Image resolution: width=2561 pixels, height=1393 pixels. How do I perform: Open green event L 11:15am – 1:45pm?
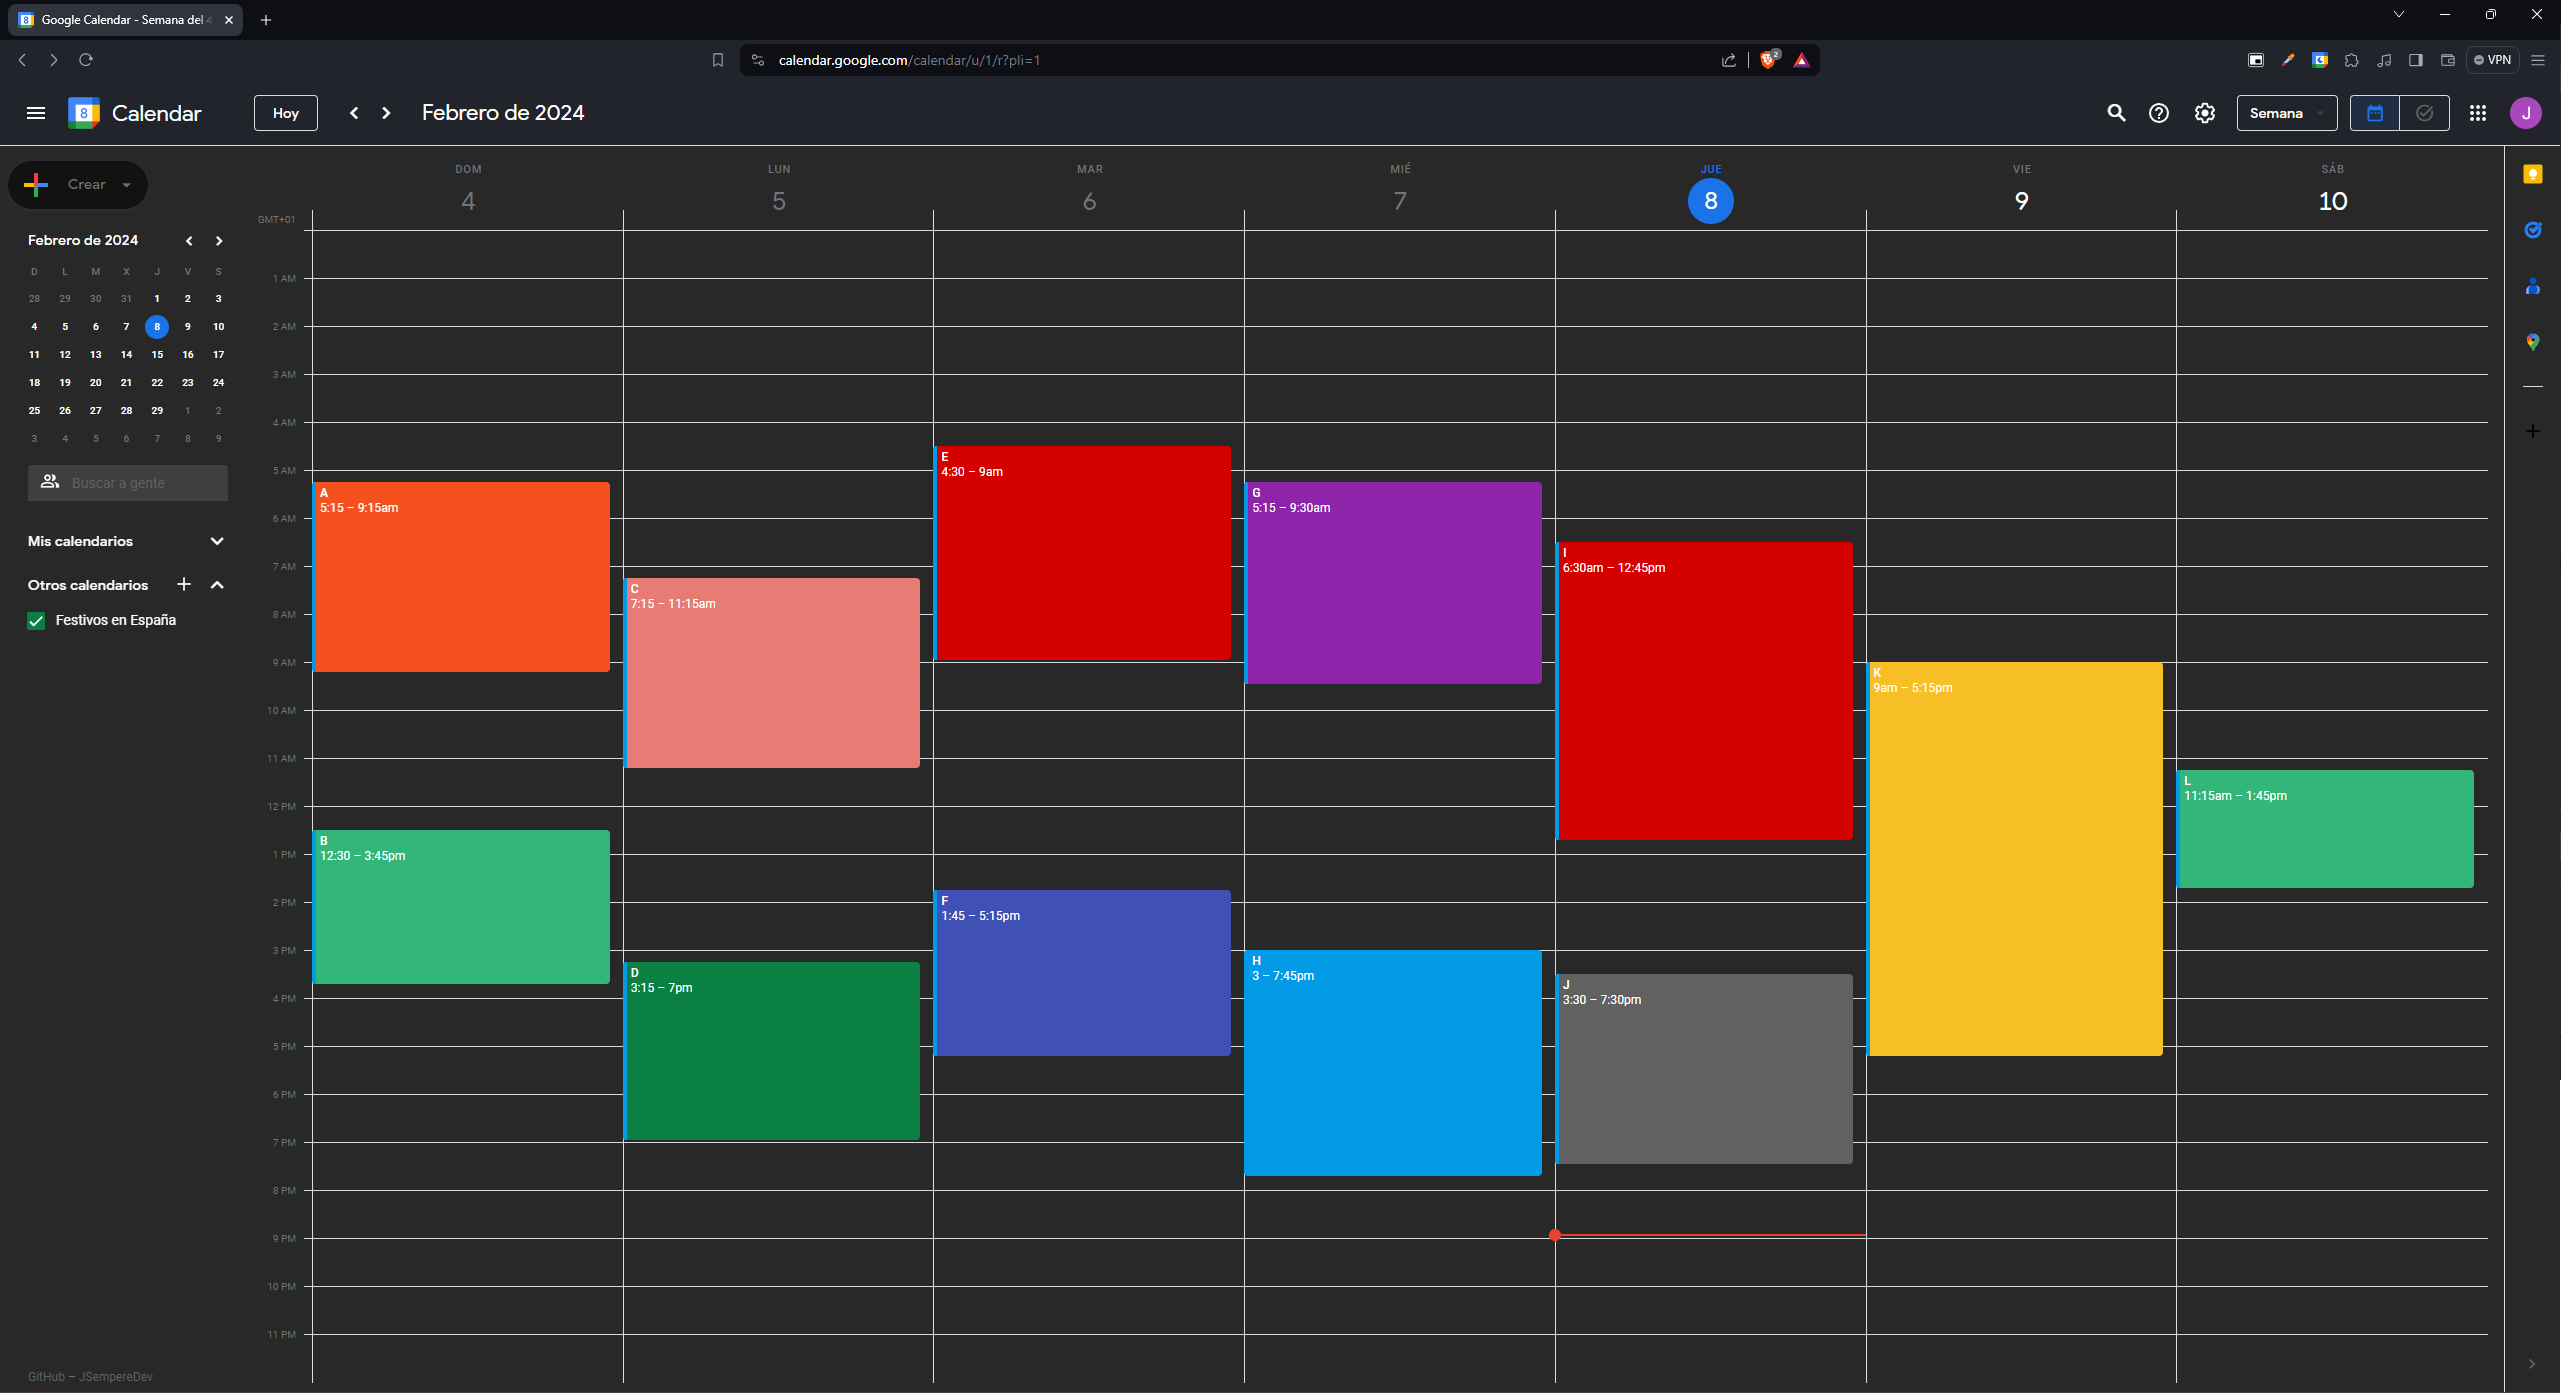[x=2326, y=829]
